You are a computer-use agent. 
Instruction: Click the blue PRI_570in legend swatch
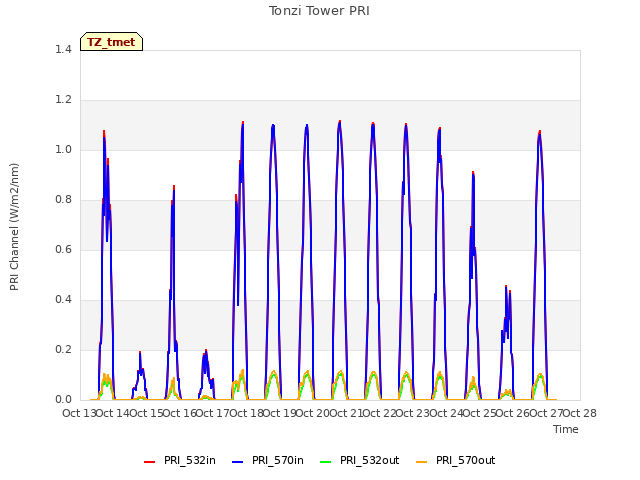coord(238,461)
